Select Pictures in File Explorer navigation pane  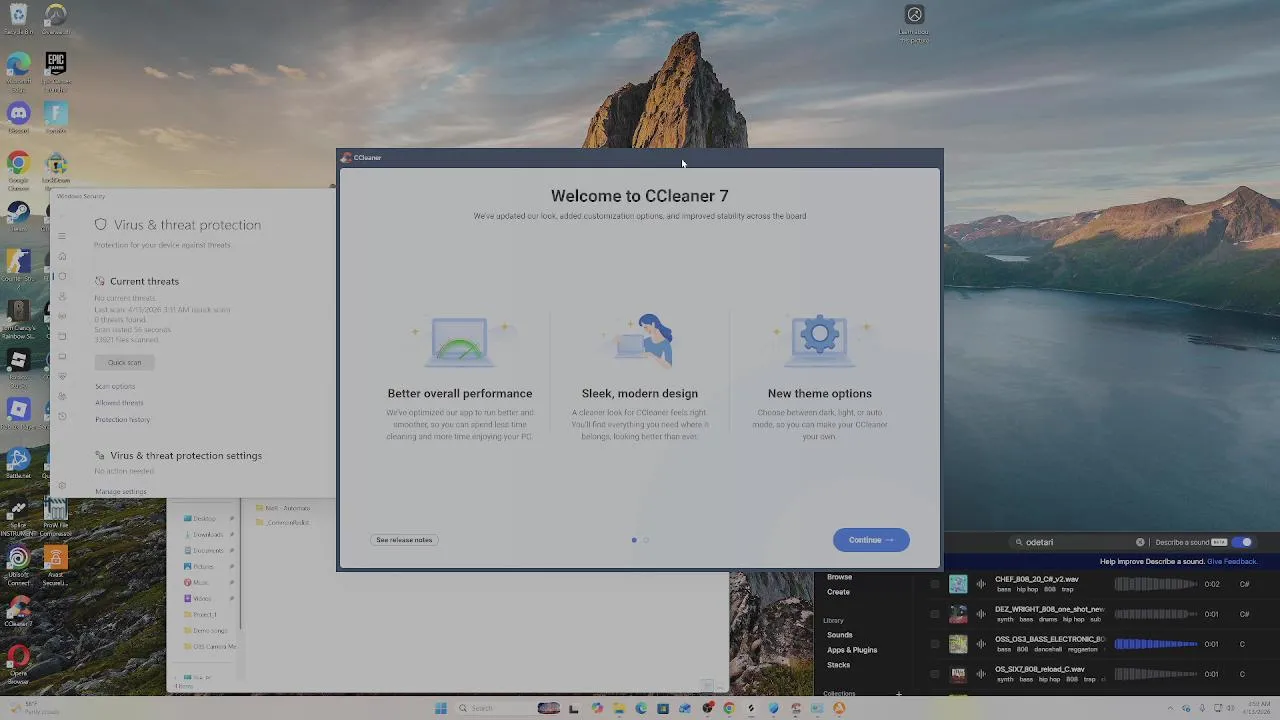tap(204, 566)
